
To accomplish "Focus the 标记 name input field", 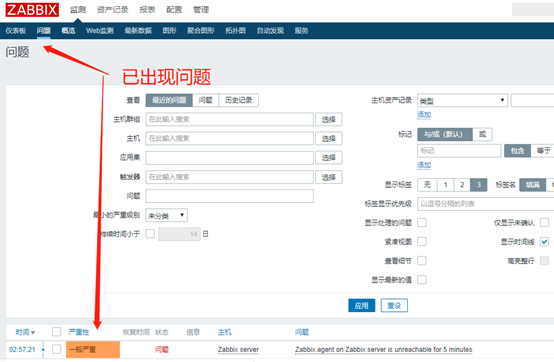I will [459, 151].
